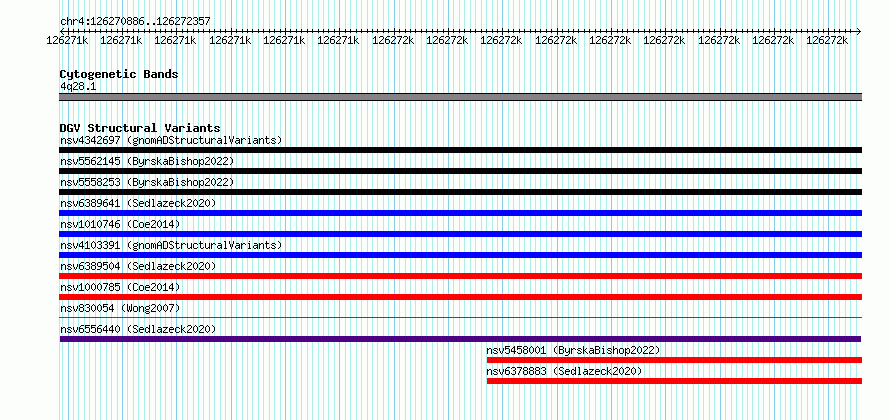The height and width of the screenshot is (420, 890).
Task: Click the 4q28.1 band label
Action: click(x=78, y=86)
